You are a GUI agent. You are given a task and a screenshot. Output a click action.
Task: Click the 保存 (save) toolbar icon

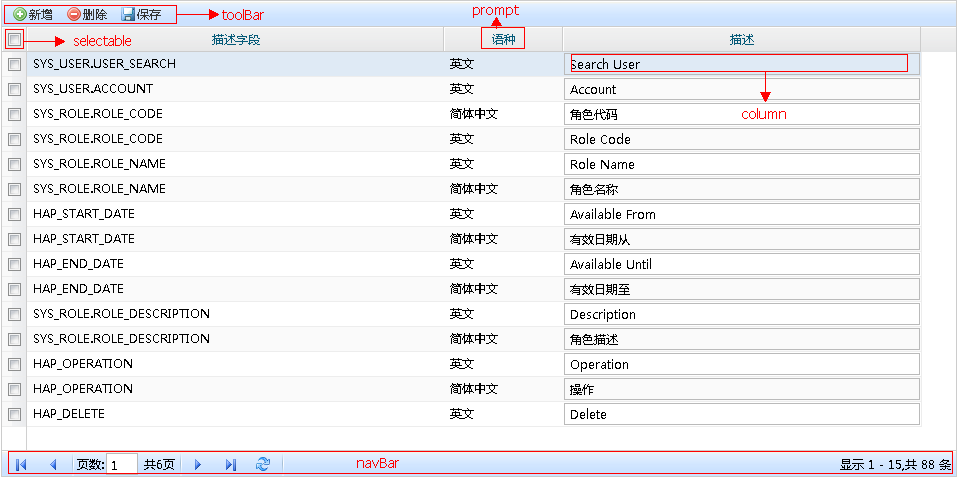(128, 15)
